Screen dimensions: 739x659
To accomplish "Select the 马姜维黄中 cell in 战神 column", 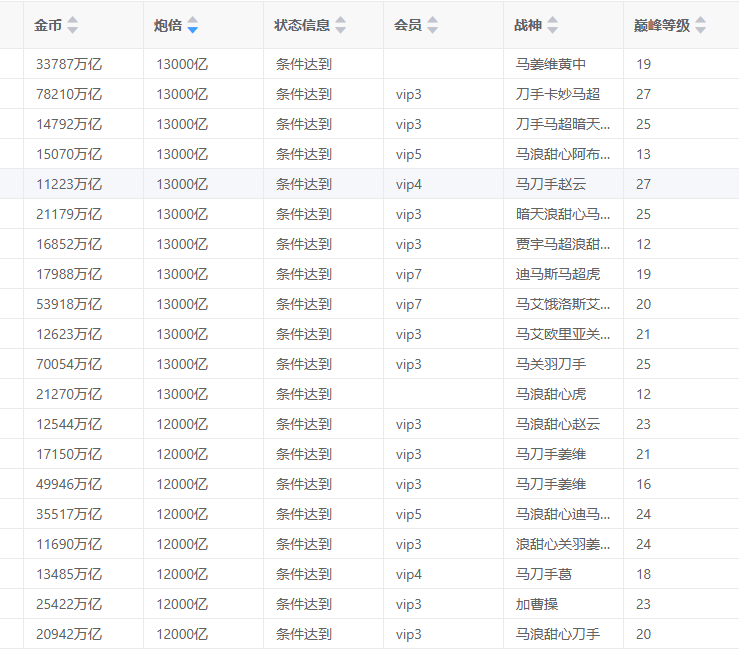I will [550, 64].
